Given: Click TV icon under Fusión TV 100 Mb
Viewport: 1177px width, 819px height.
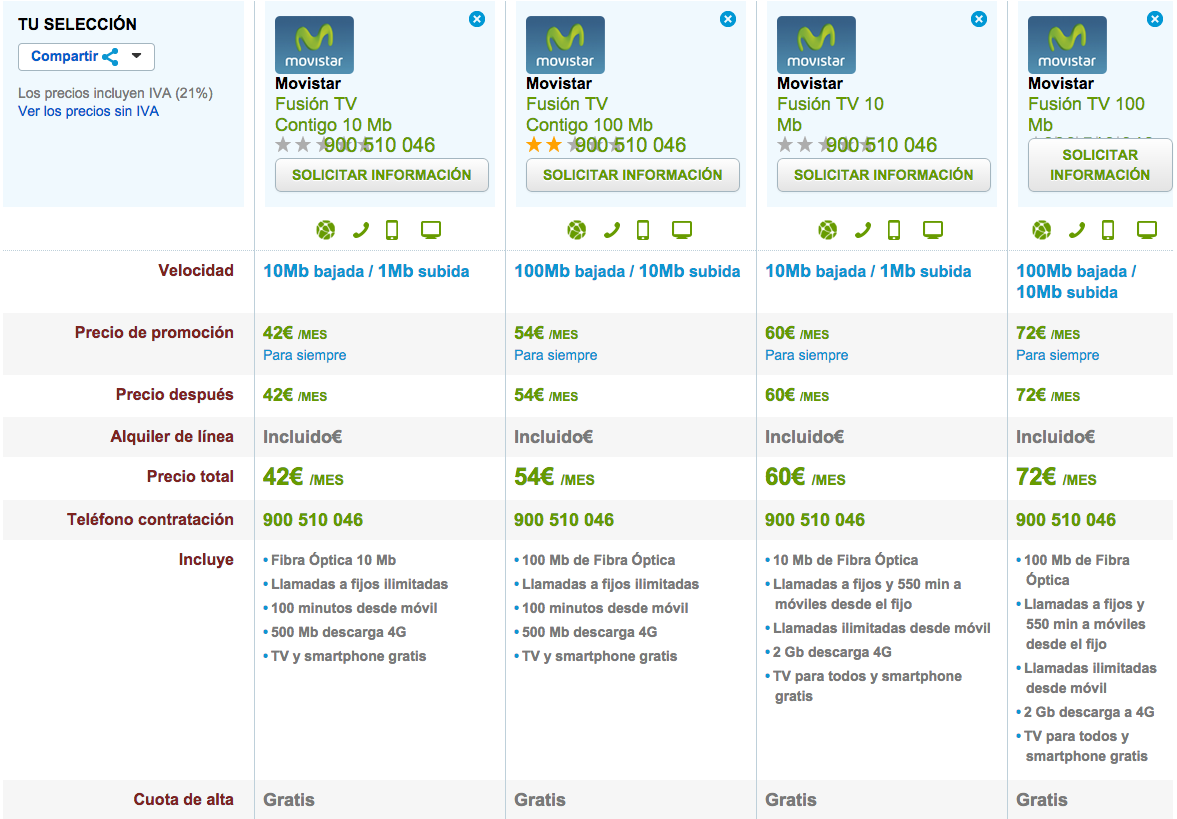Looking at the screenshot, I should 1147,230.
